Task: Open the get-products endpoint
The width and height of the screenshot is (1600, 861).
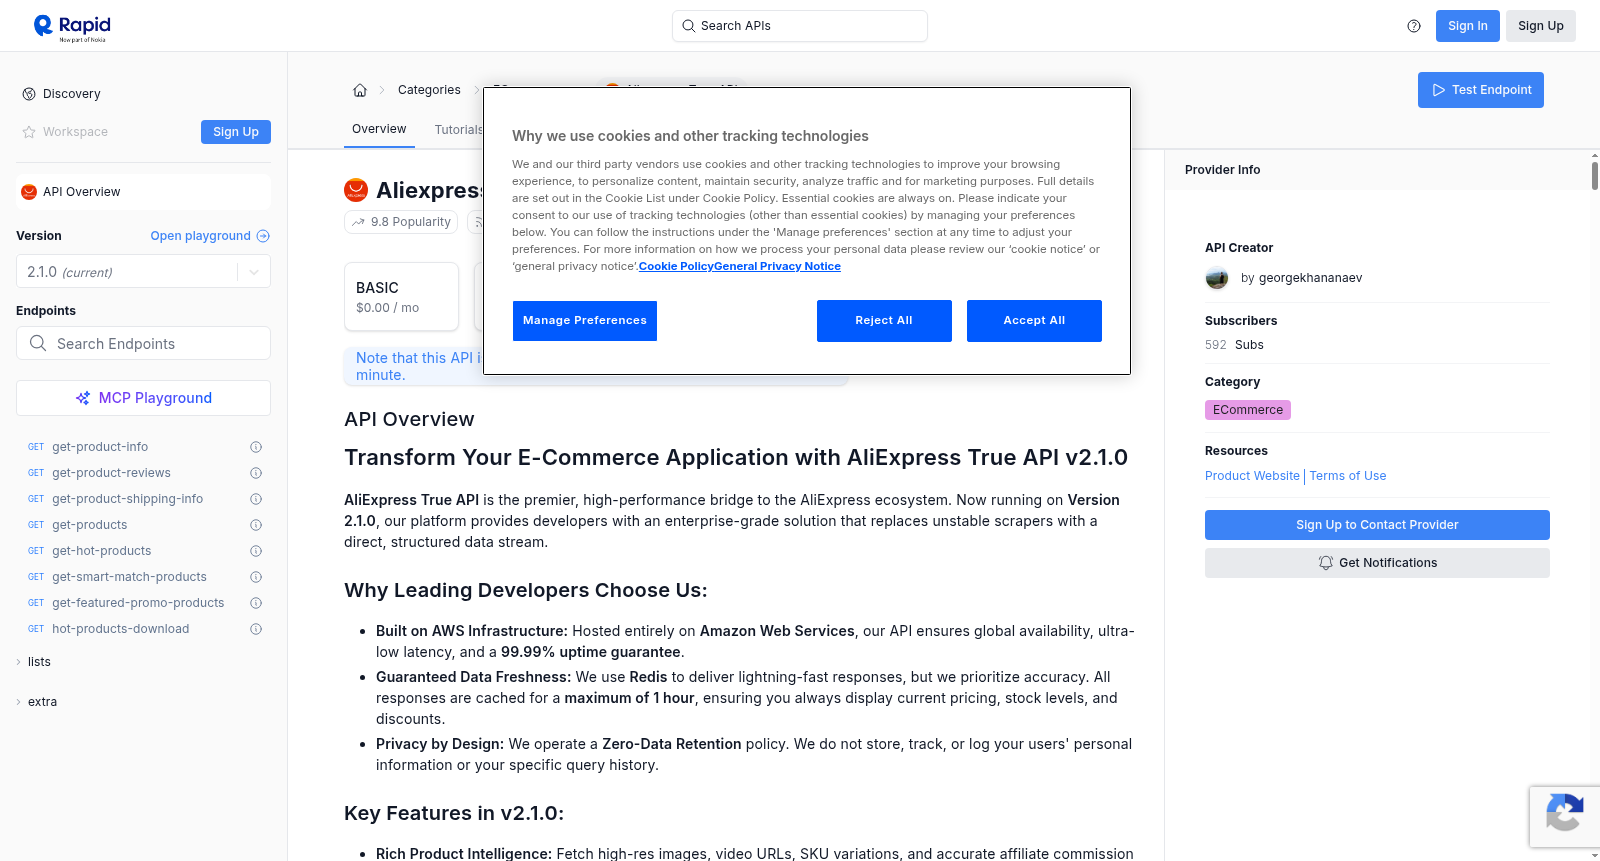Action: coord(90,525)
